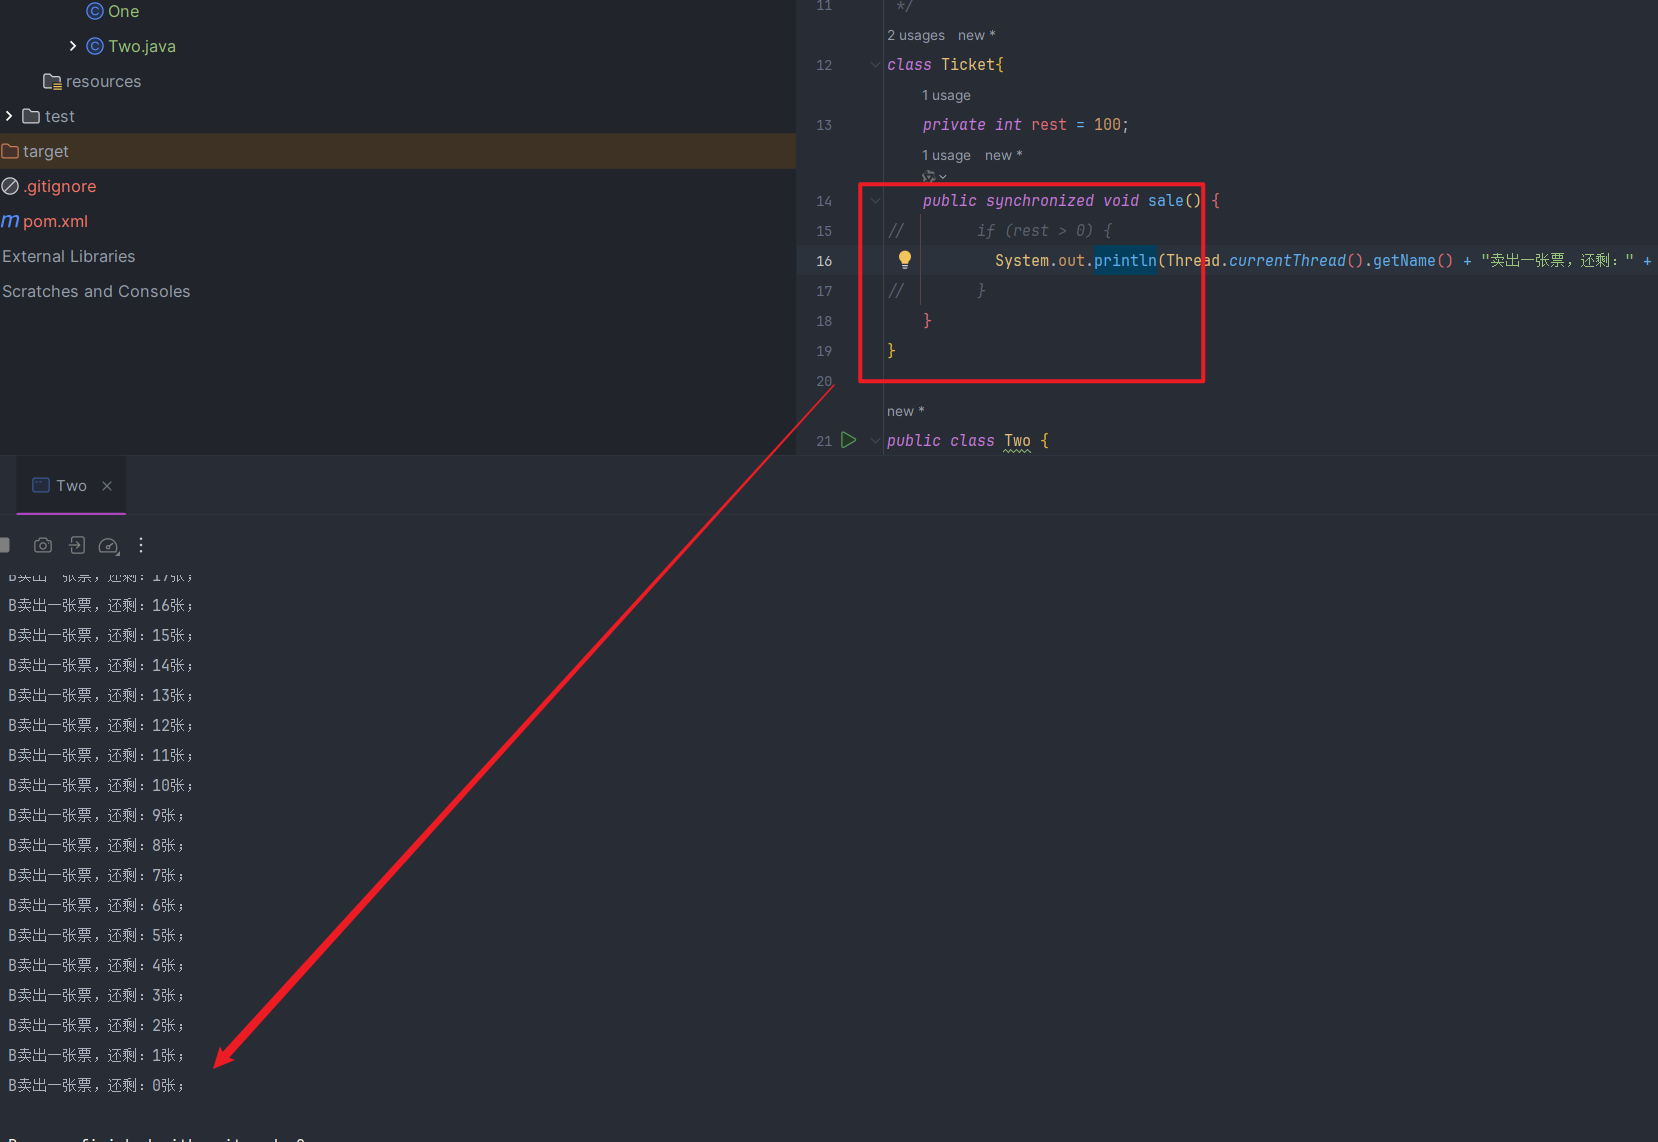The width and height of the screenshot is (1658, 1142).
Task: Select External Libraries node
Action: pyautogui.click(x=69, y=256)
